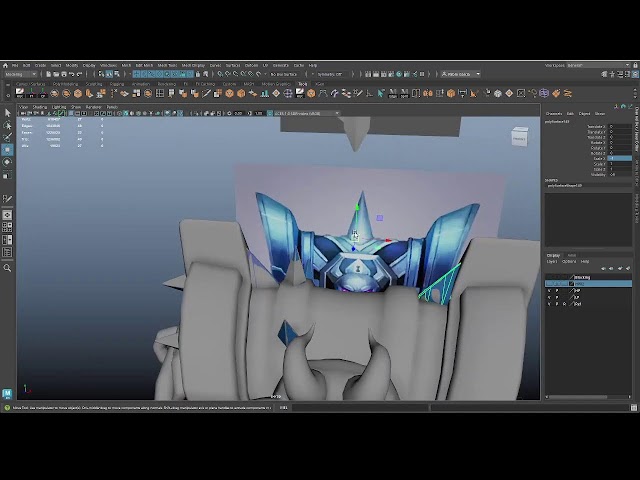
Task: Open the Layers menu in layer editor
Action: (x=552, y=262)
